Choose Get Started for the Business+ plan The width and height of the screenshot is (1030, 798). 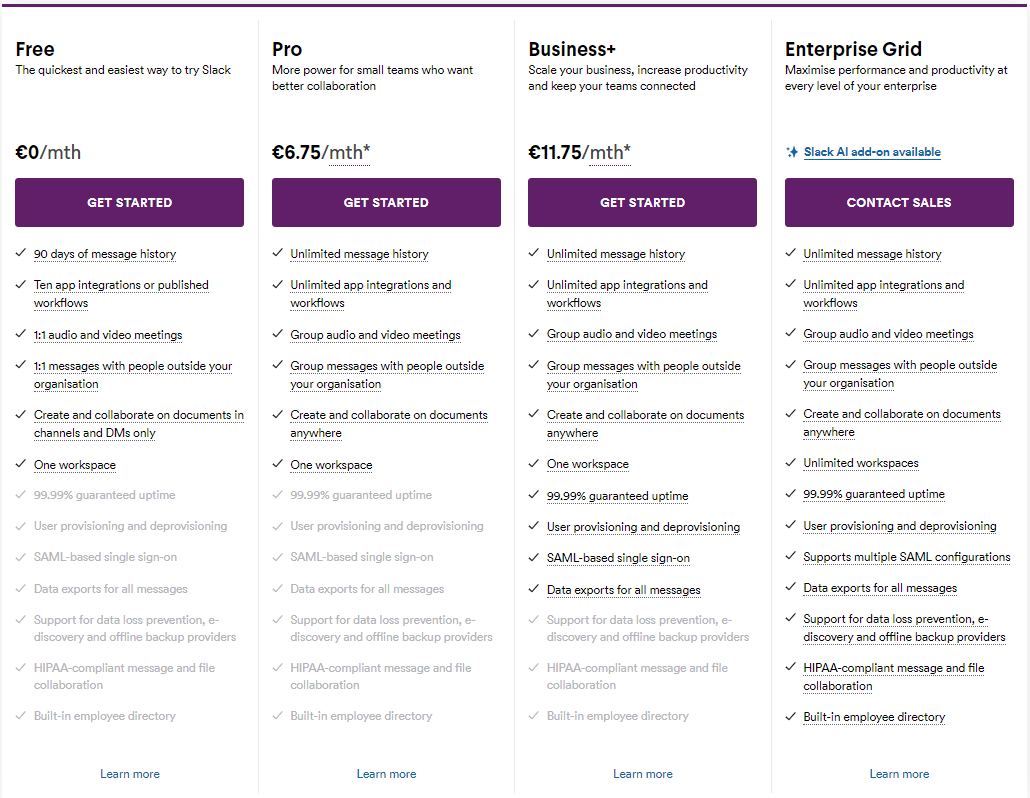[642, 202]
